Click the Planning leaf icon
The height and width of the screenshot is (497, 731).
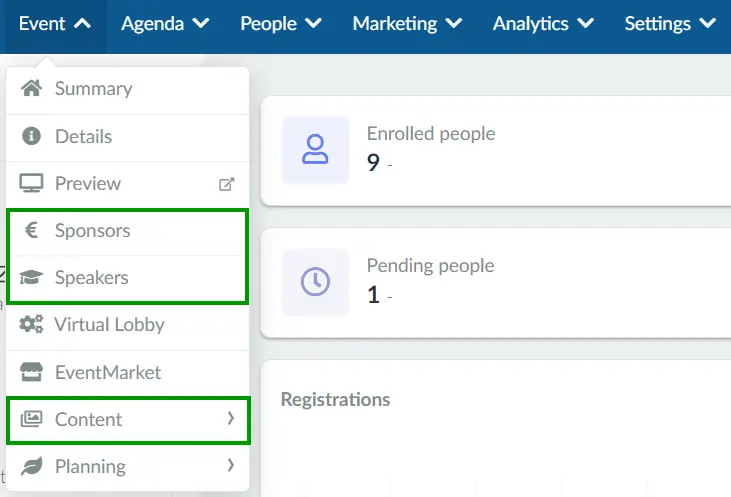click(31, 466)
